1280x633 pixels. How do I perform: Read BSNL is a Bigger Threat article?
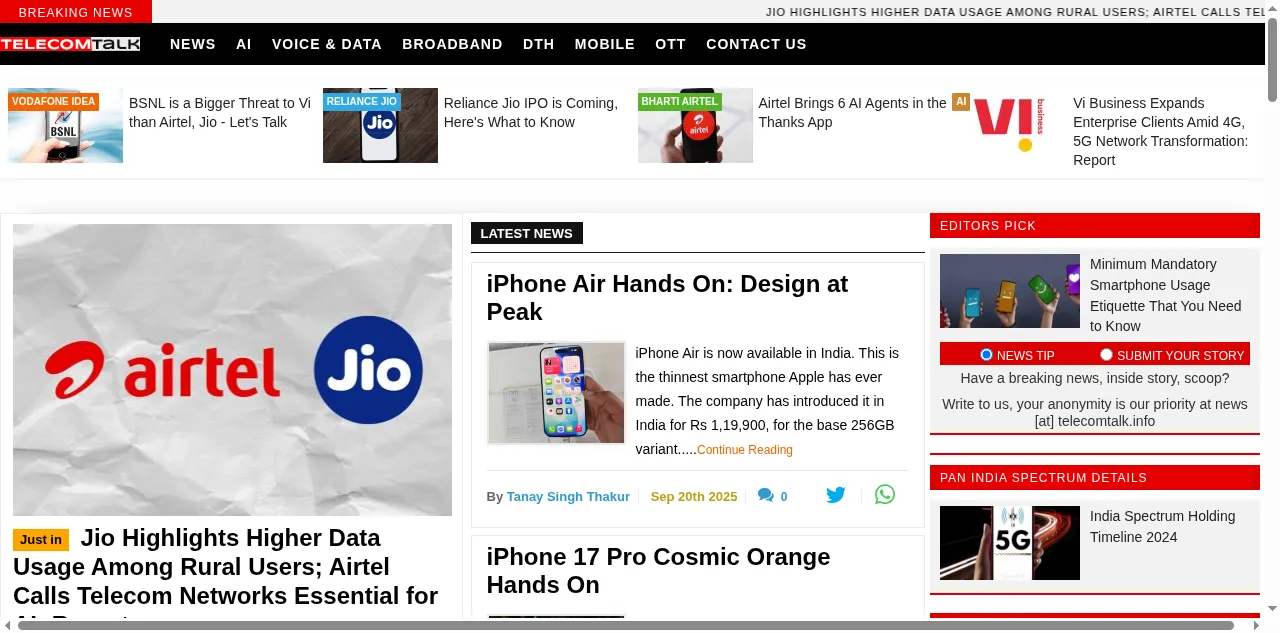point(220,112)
